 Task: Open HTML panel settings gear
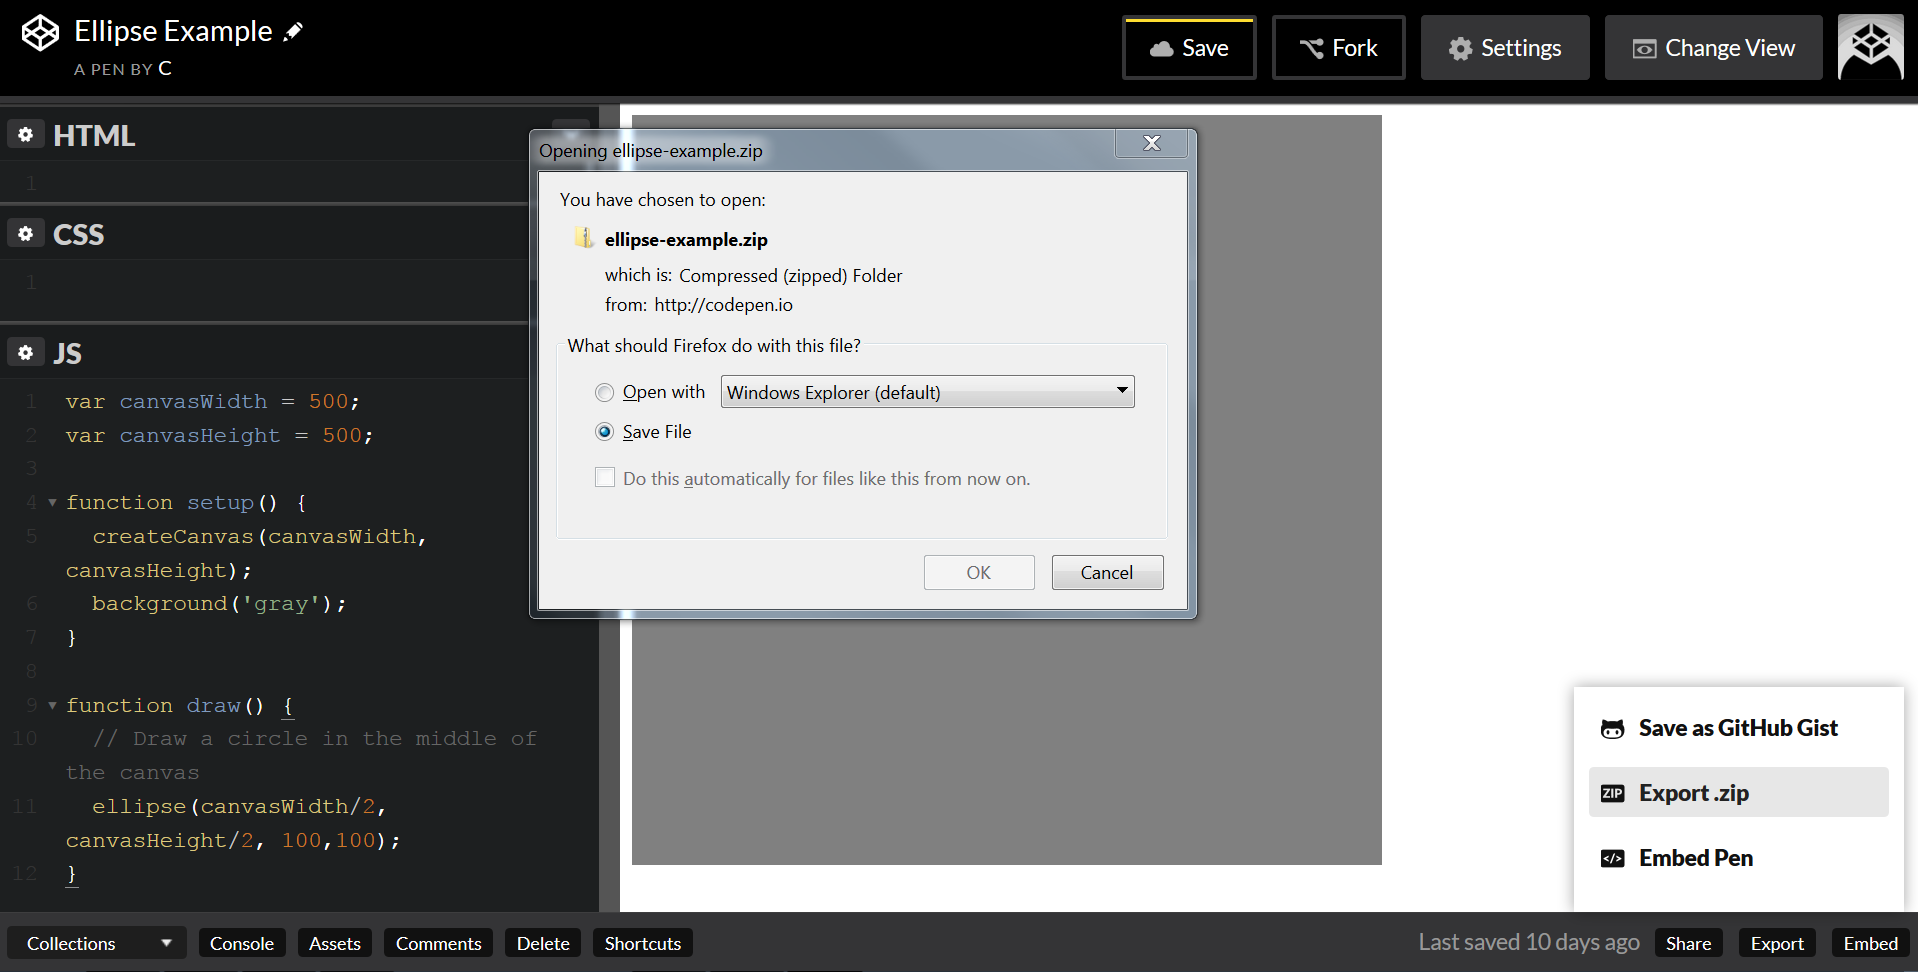[26, 134]
